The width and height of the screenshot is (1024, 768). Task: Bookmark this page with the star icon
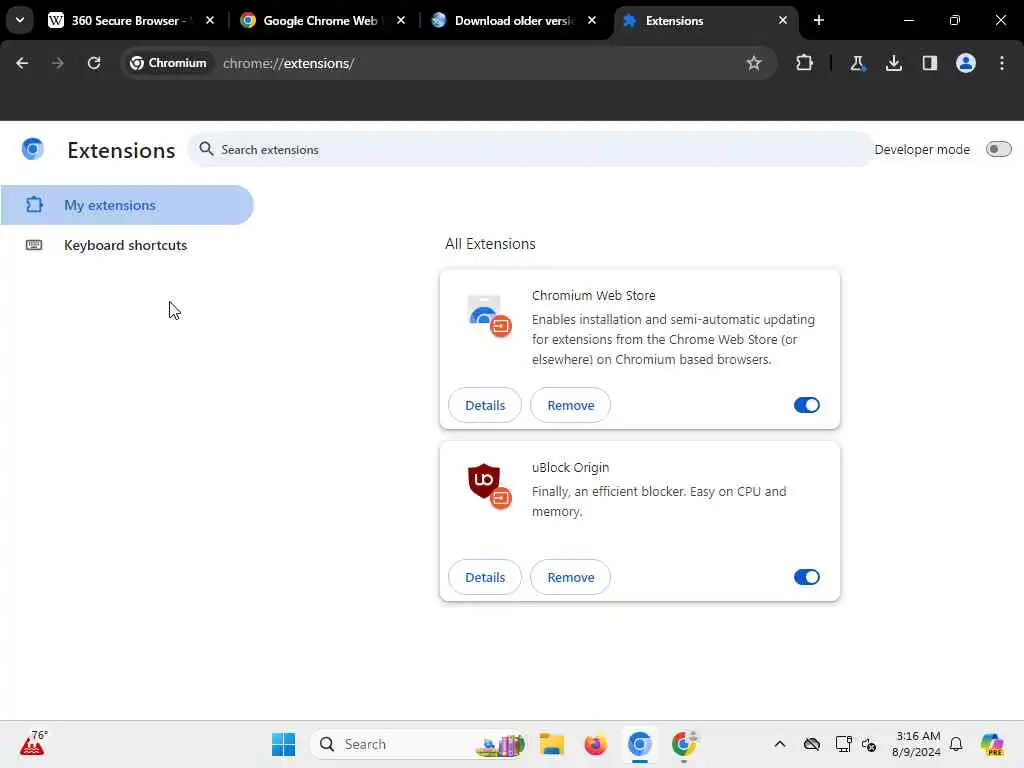[x=754, y=63]
